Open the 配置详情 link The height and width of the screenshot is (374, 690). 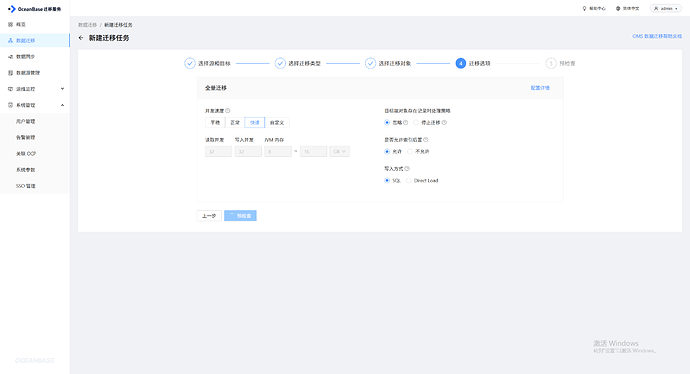coord(540,88)
